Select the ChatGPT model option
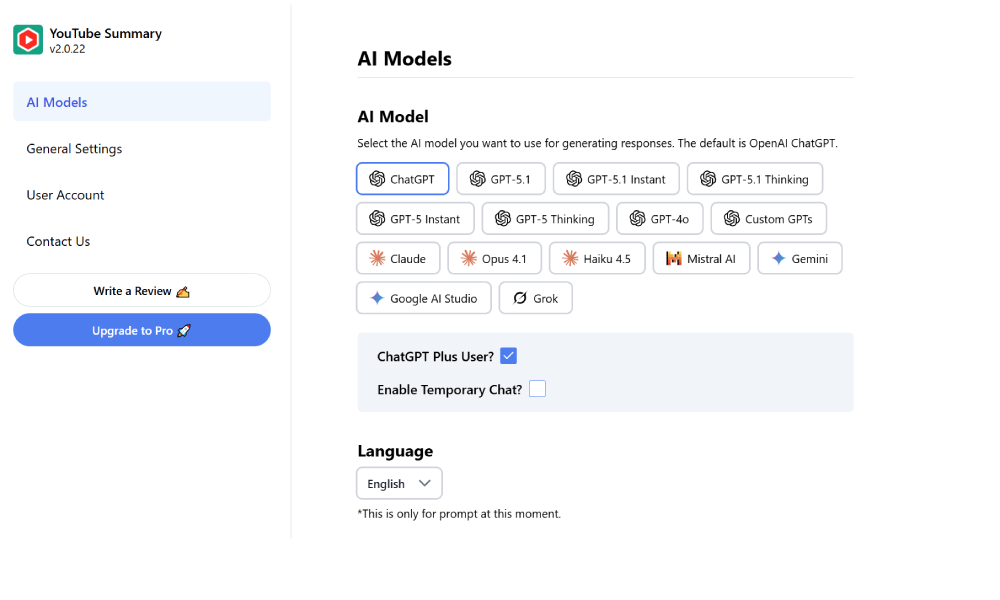 [x=402, y=179]
